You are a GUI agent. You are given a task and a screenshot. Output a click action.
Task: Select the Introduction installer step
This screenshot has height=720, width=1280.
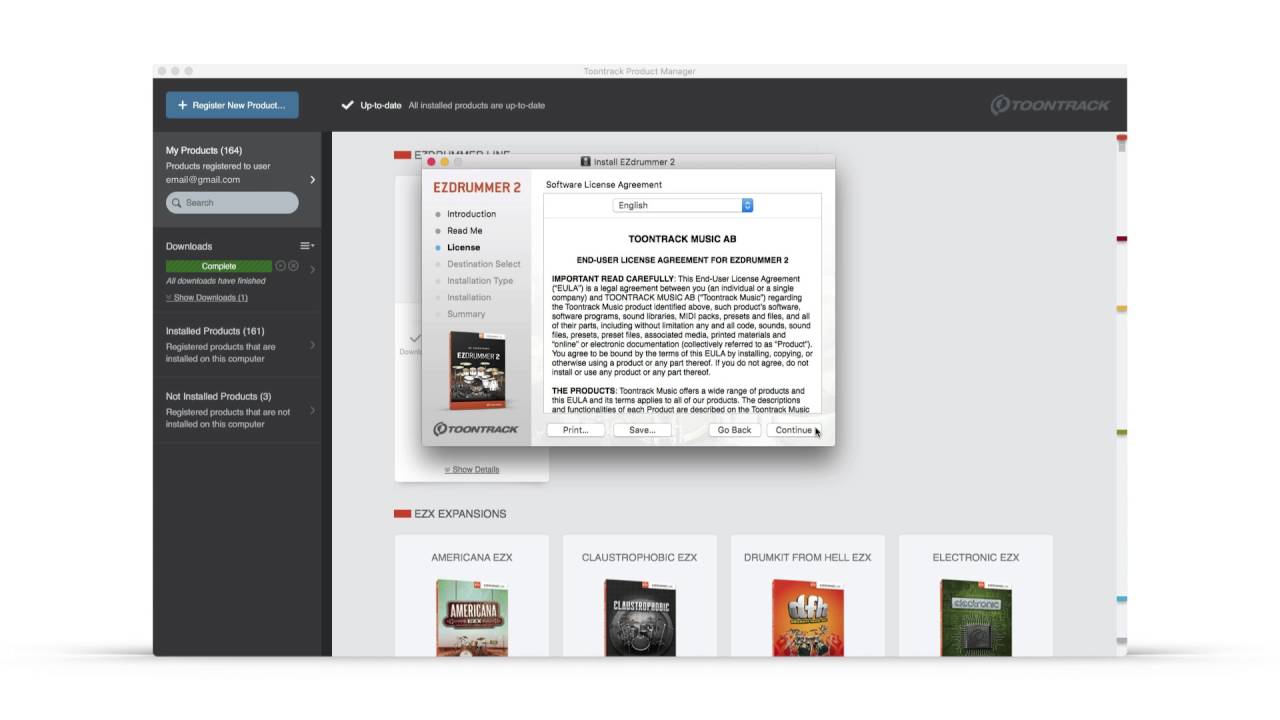click(x=471, y=214)
